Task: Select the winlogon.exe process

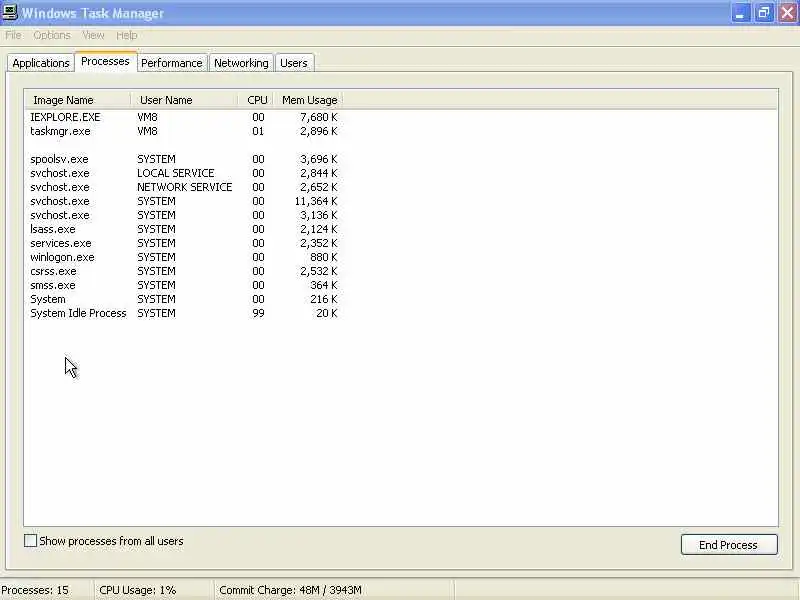Action: point(184,257)
